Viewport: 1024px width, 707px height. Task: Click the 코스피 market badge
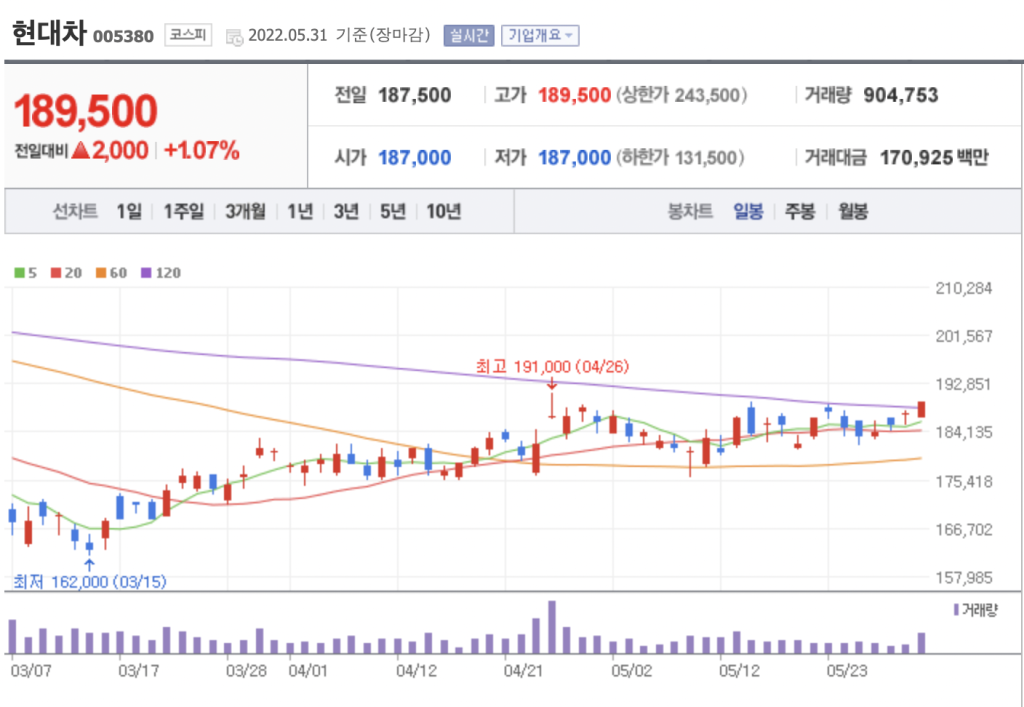point(188,36)
